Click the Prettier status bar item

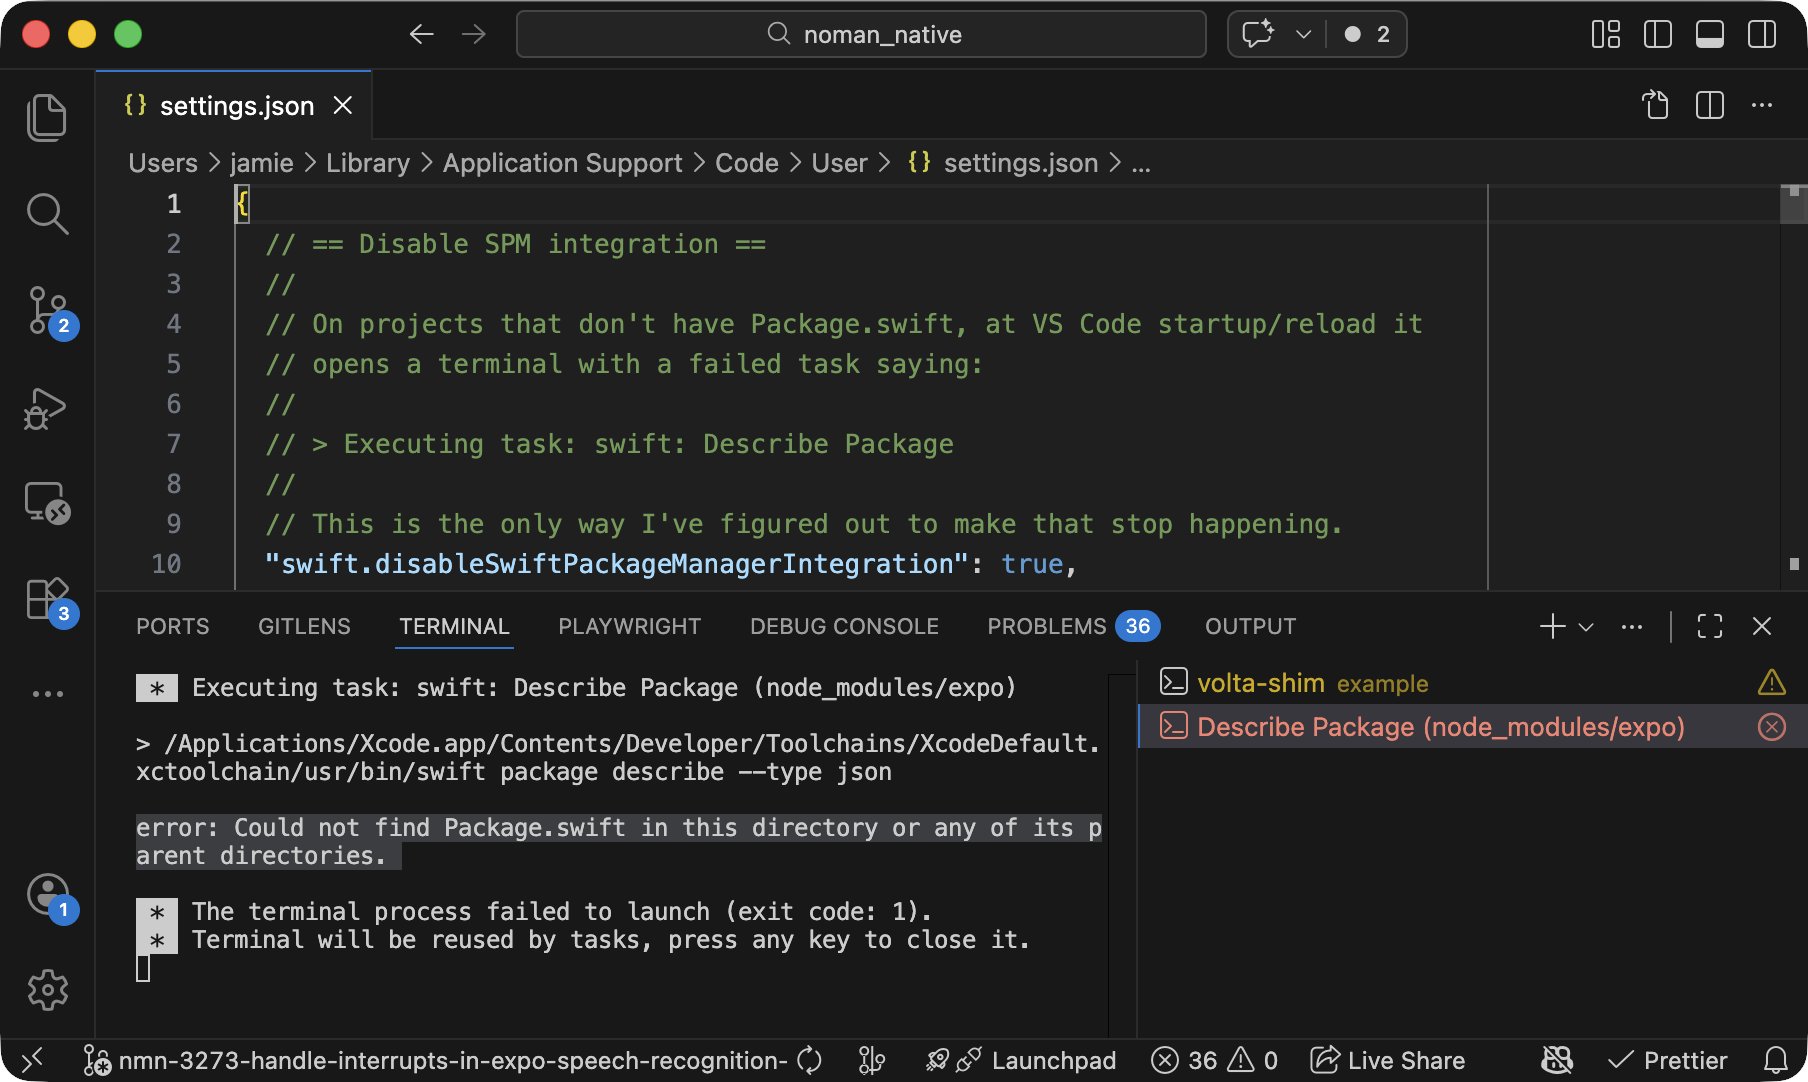pyautogui.click(x=1668, y=1060)
